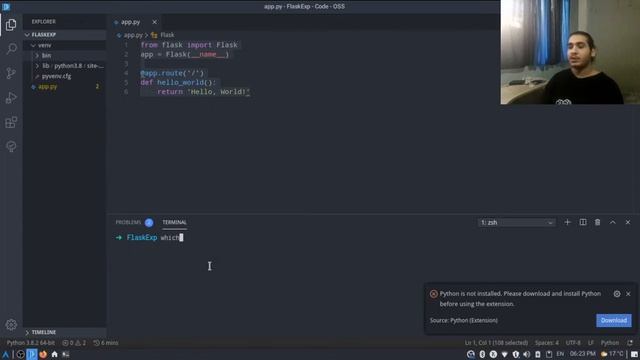The width and height of the screenshot is (640, 360).
Task: Click the 06:23 PM clock
Action: [x=582, y=354]
